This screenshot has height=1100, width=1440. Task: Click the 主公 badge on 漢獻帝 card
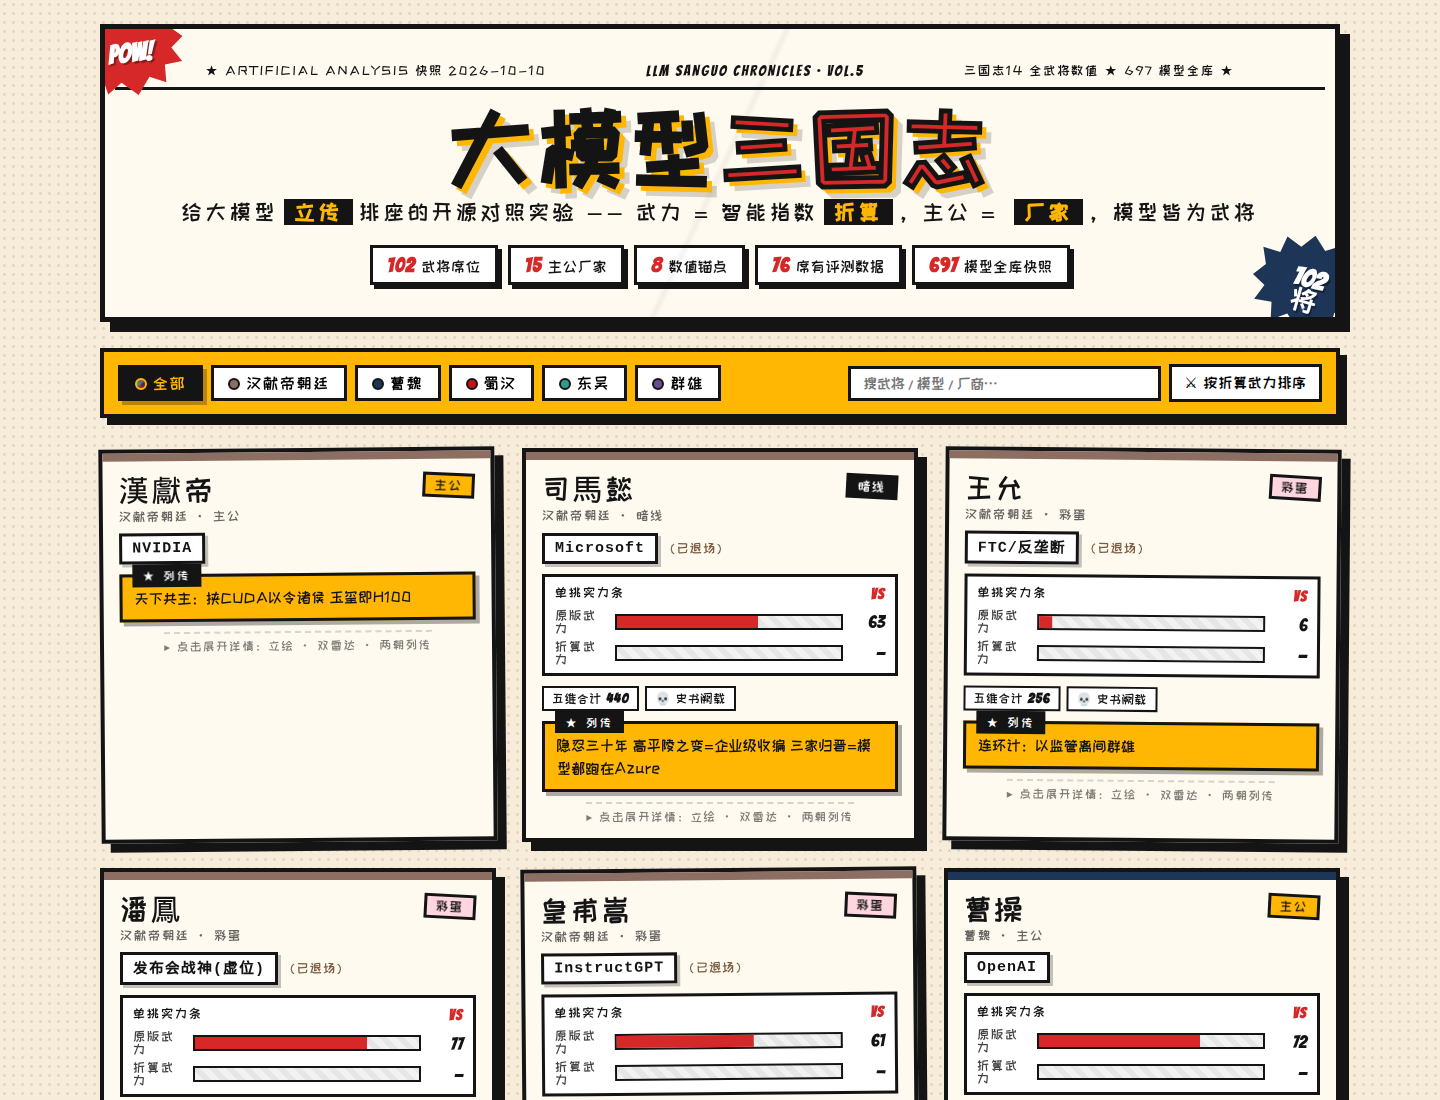448,485
